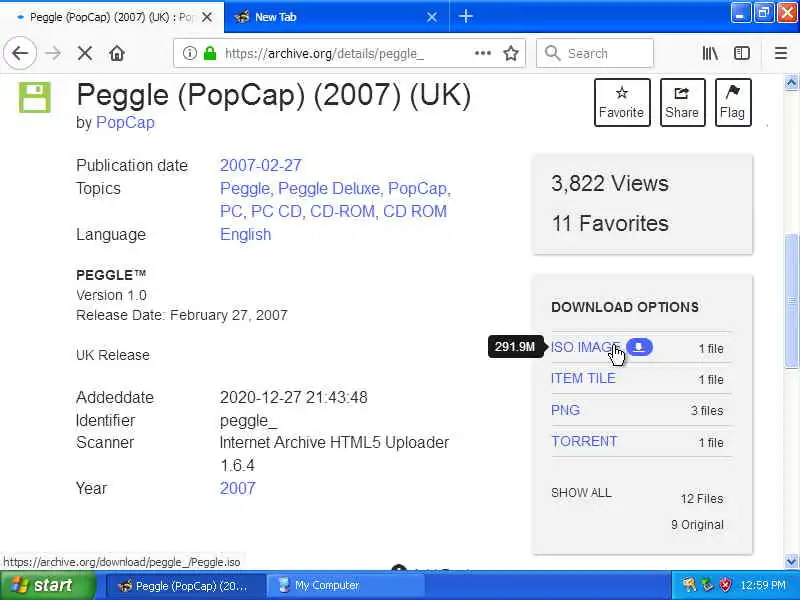Click the system tray clock 12:59 PM

[763, 585]
